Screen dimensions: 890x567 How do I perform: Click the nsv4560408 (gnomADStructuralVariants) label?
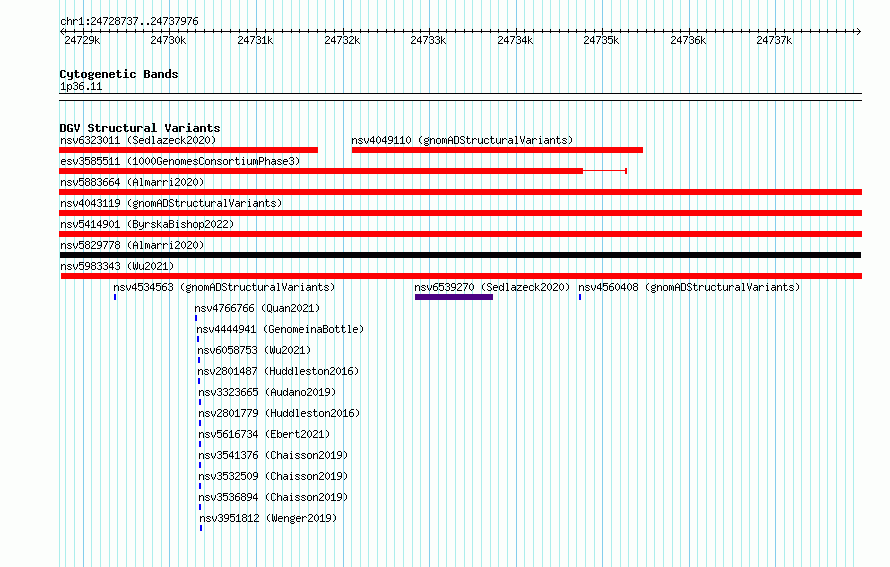(689, 287)
